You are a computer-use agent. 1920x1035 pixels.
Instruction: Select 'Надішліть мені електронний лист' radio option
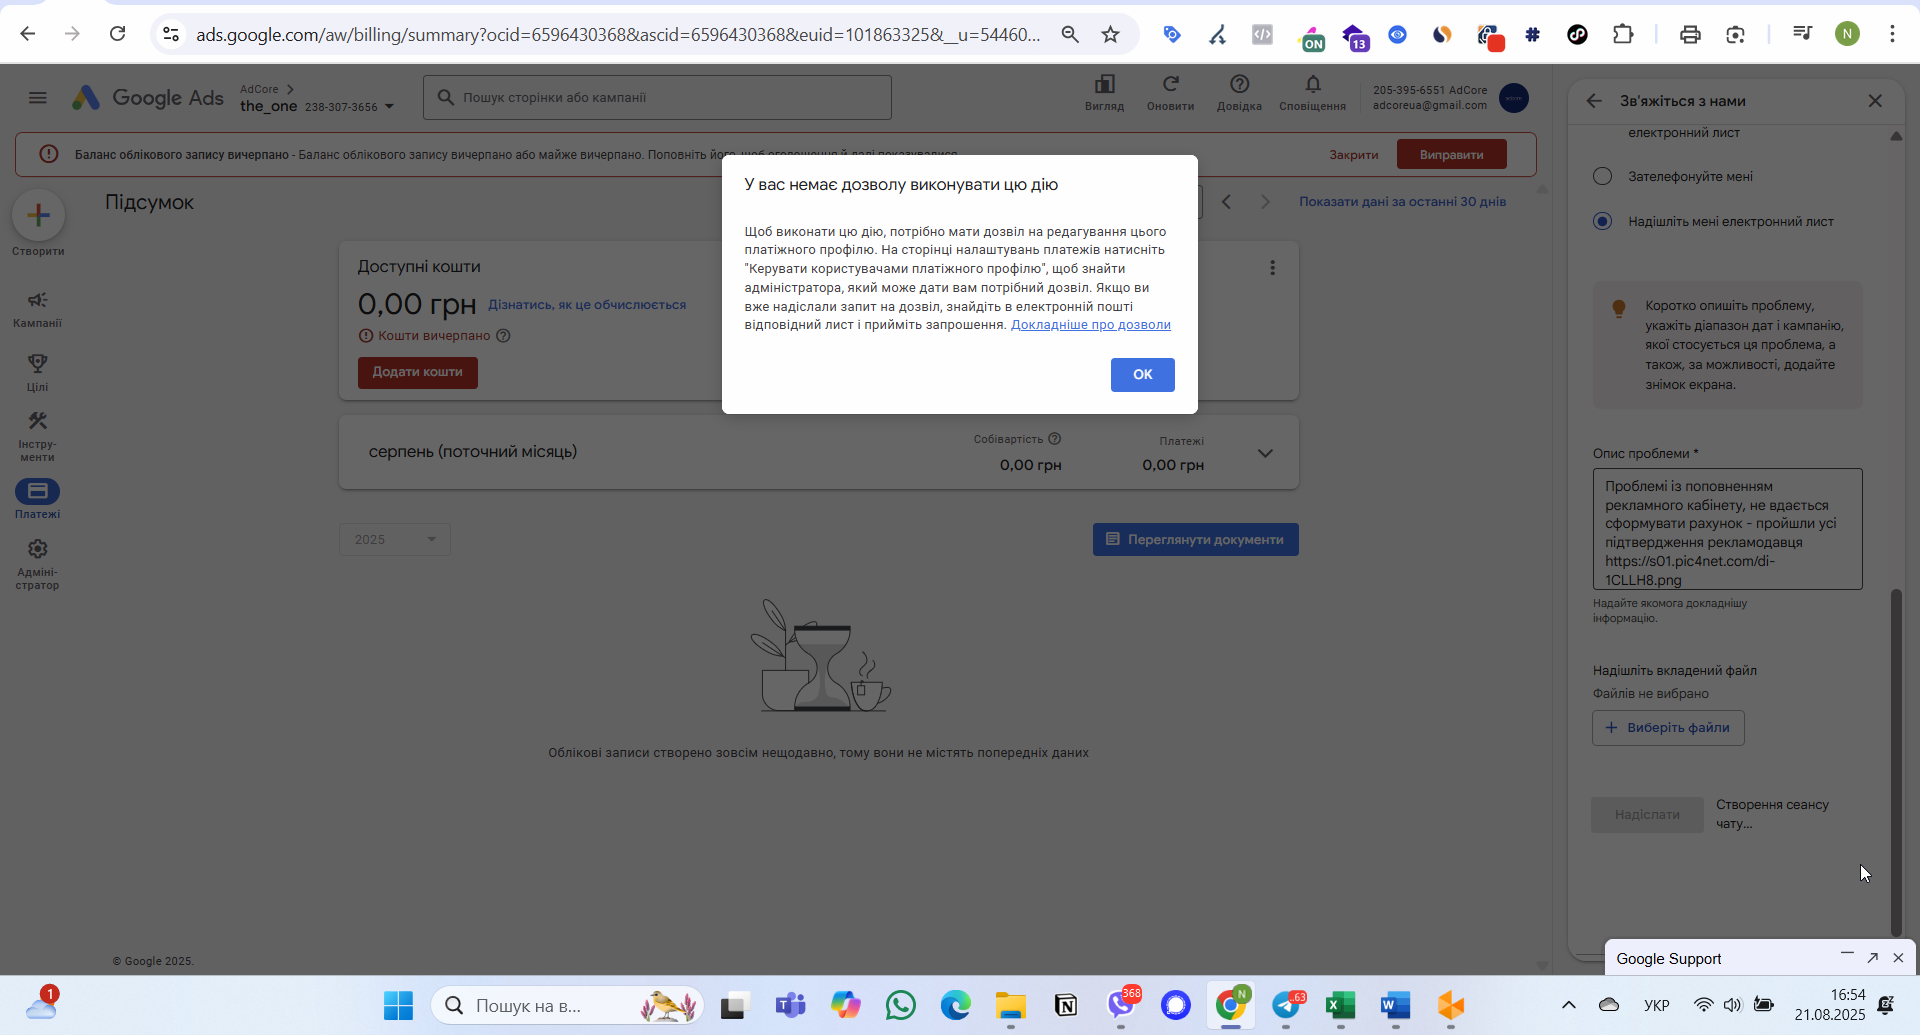(1602, 221)
